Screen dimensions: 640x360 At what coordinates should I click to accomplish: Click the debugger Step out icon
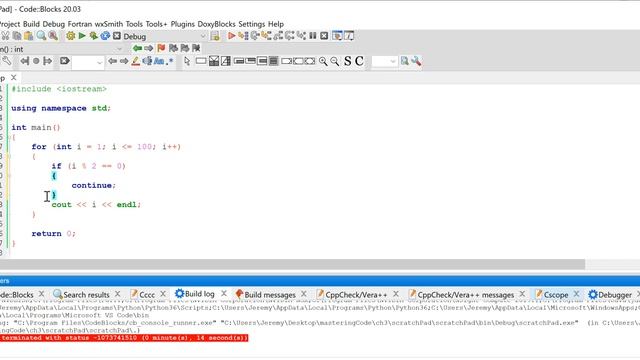[278, 36]
